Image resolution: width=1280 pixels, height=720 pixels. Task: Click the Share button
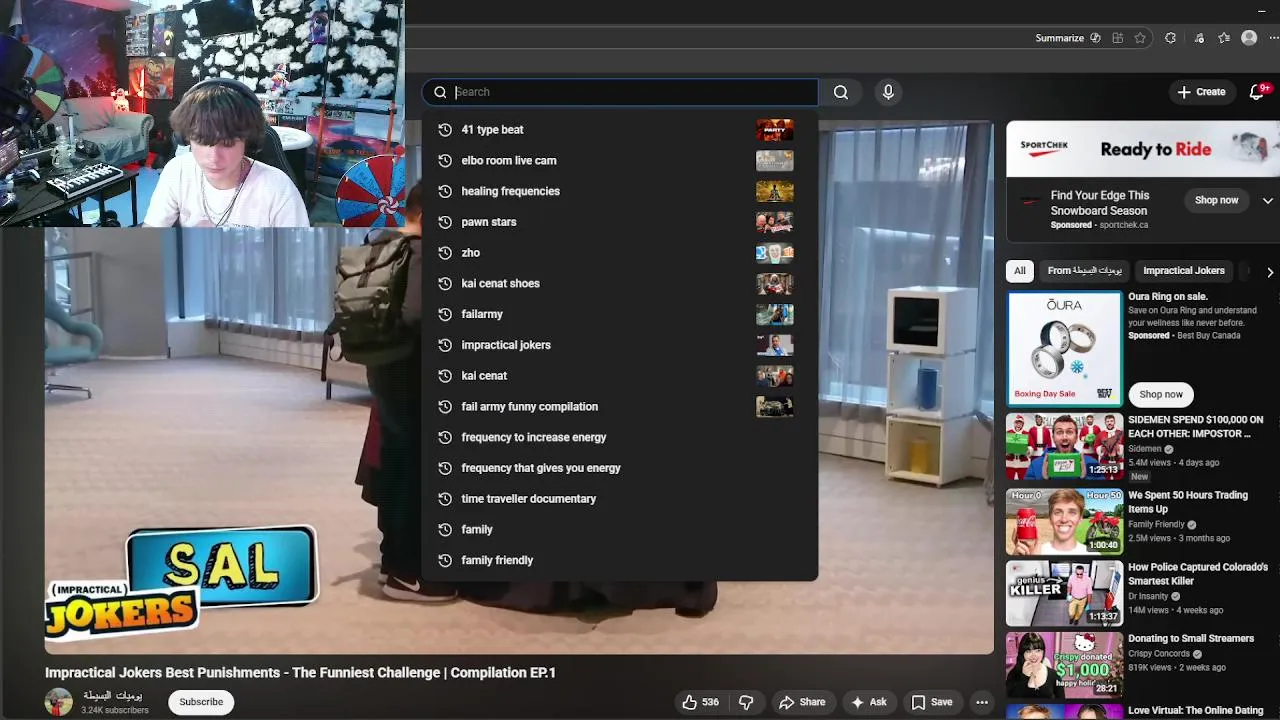pyautogui.click(x=802, y=702)
